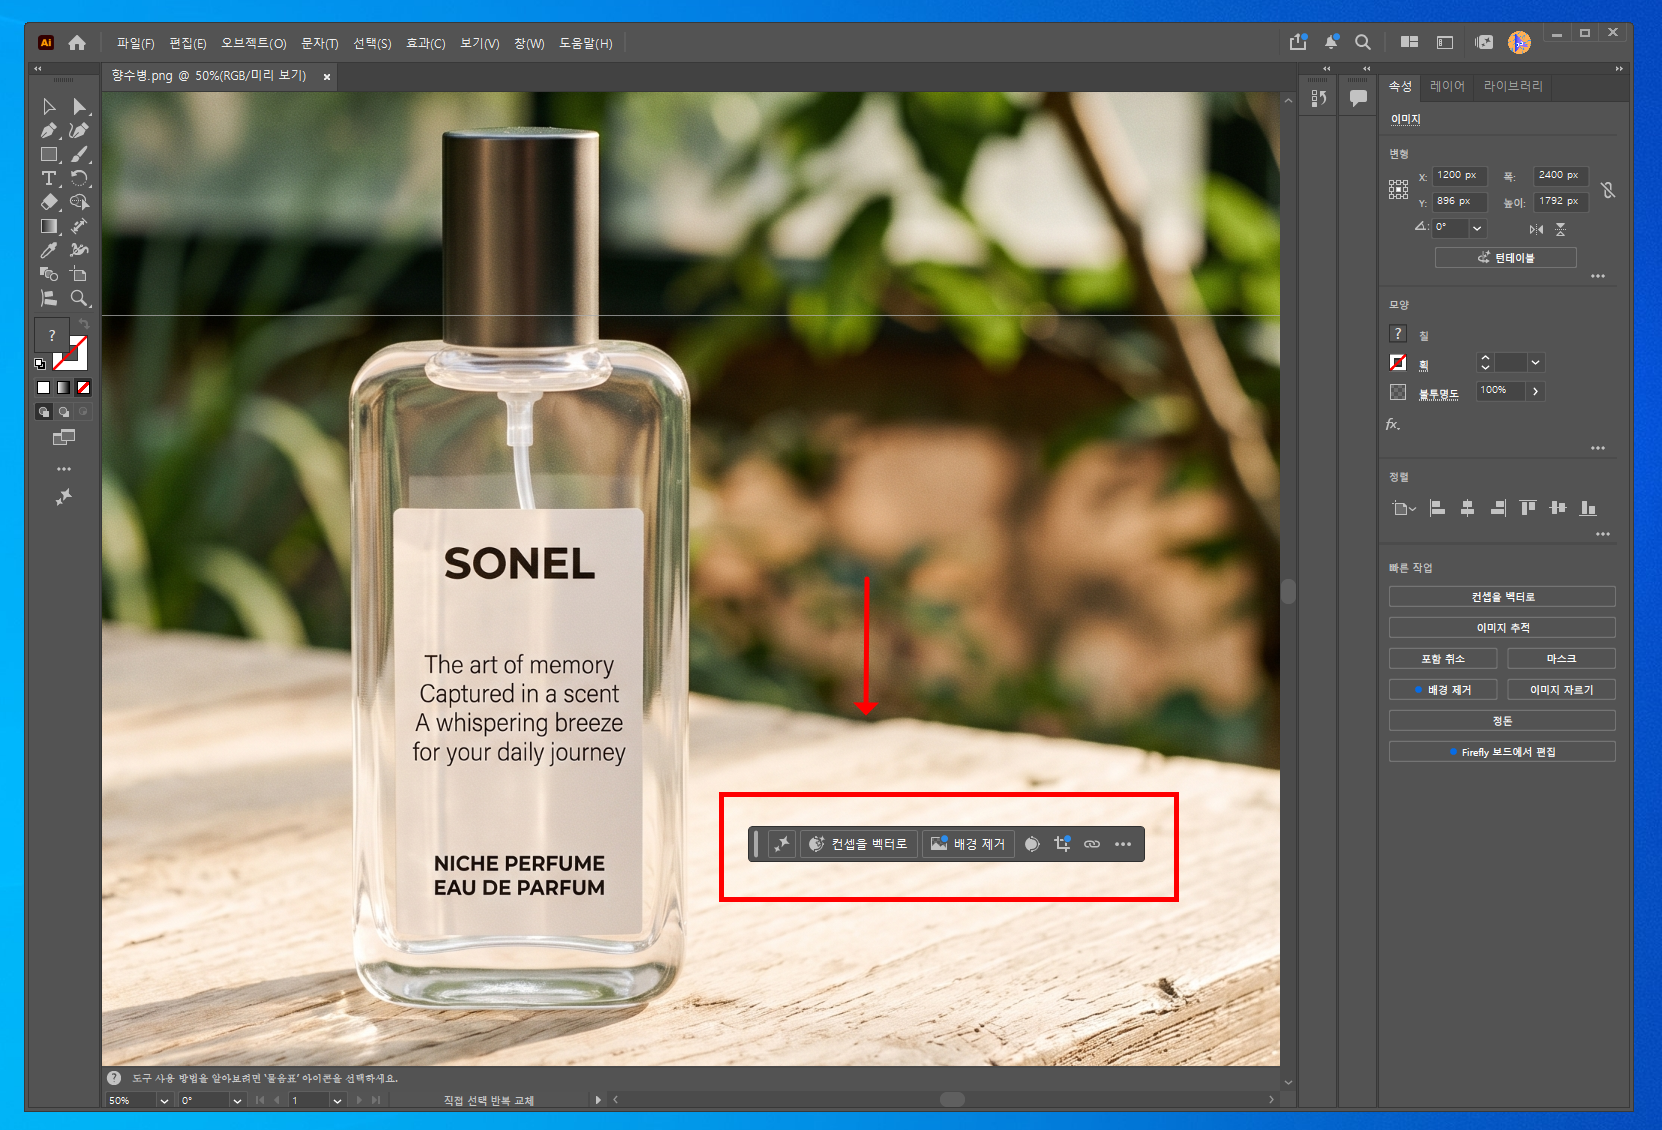Image resolution: width=1662 pixels, height=1130 pixels.
Task: Open the rotation angle dropdown in the properties panel
Action: 1477,228
